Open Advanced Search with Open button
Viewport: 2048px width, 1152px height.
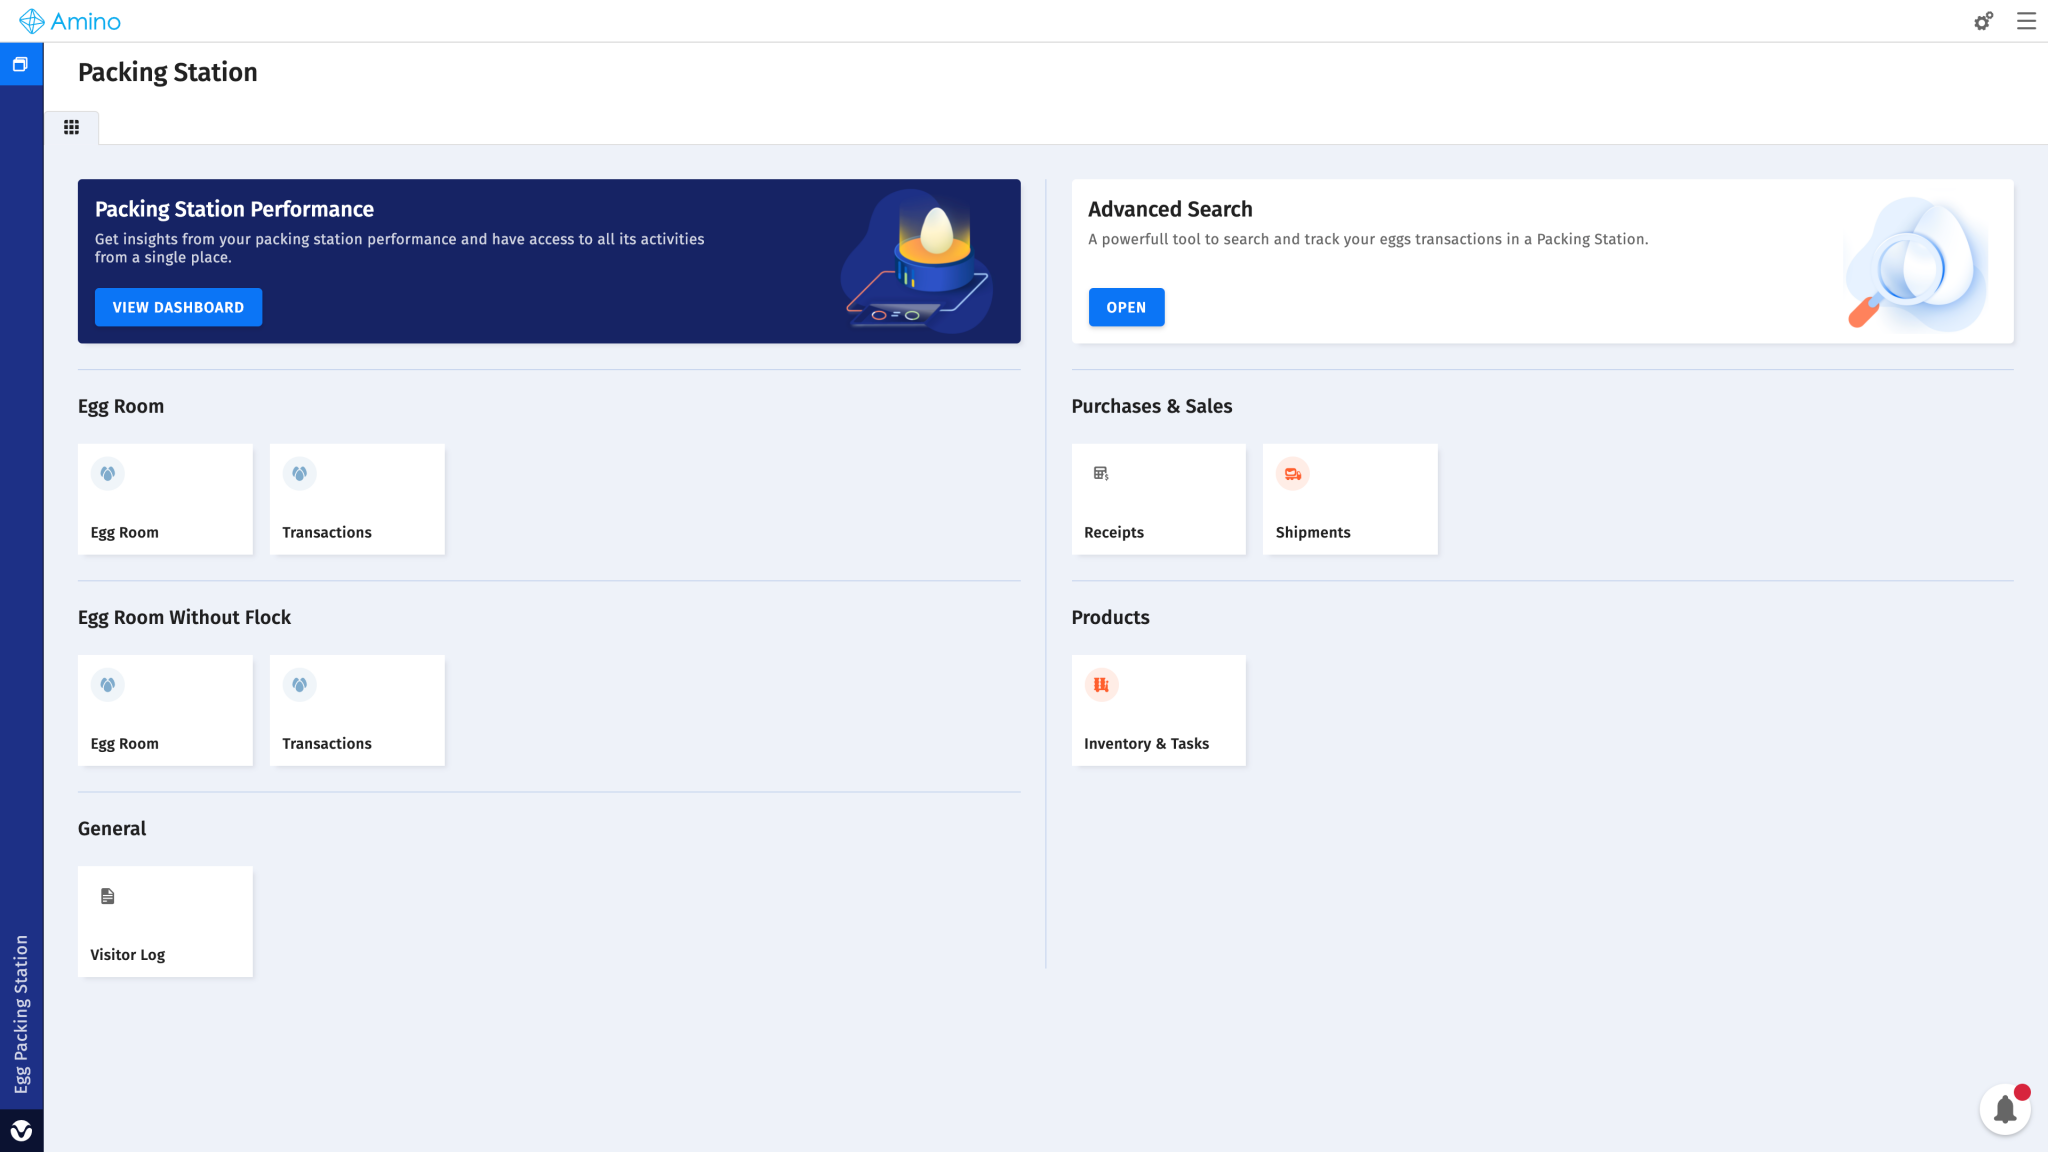pos(1126,307)
